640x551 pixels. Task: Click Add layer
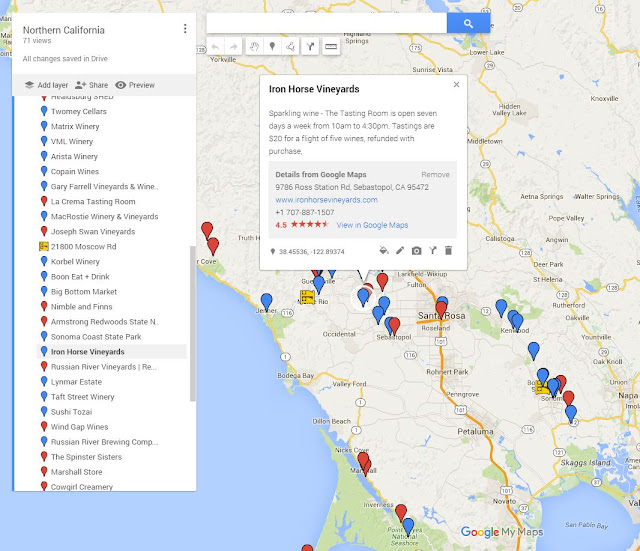point(46,85)
